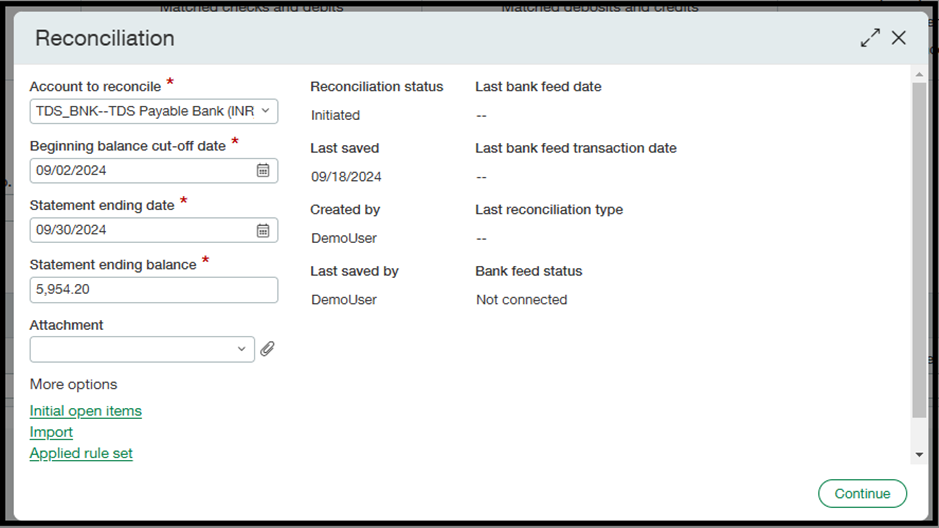
Task: Focus the Statement ending date field
Action: tap(140, 230)
